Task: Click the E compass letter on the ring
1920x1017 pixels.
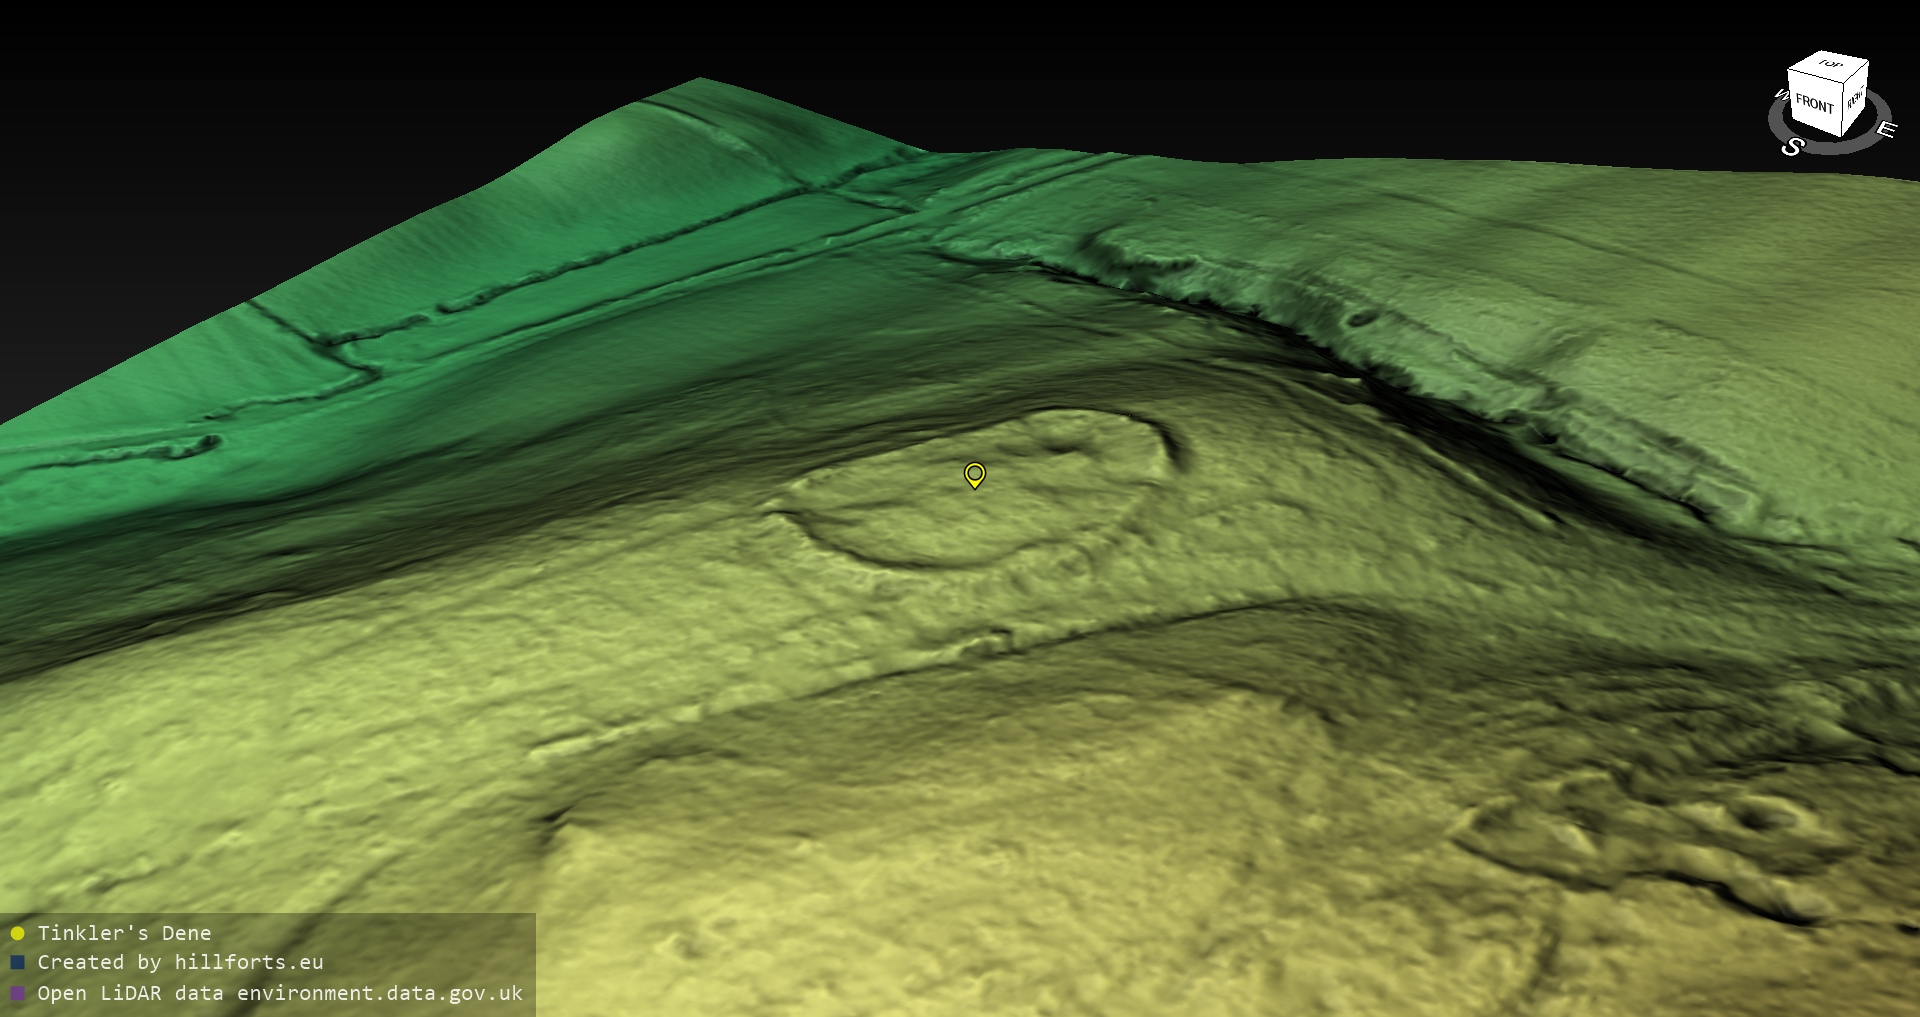Action: tap(1885, 129)
